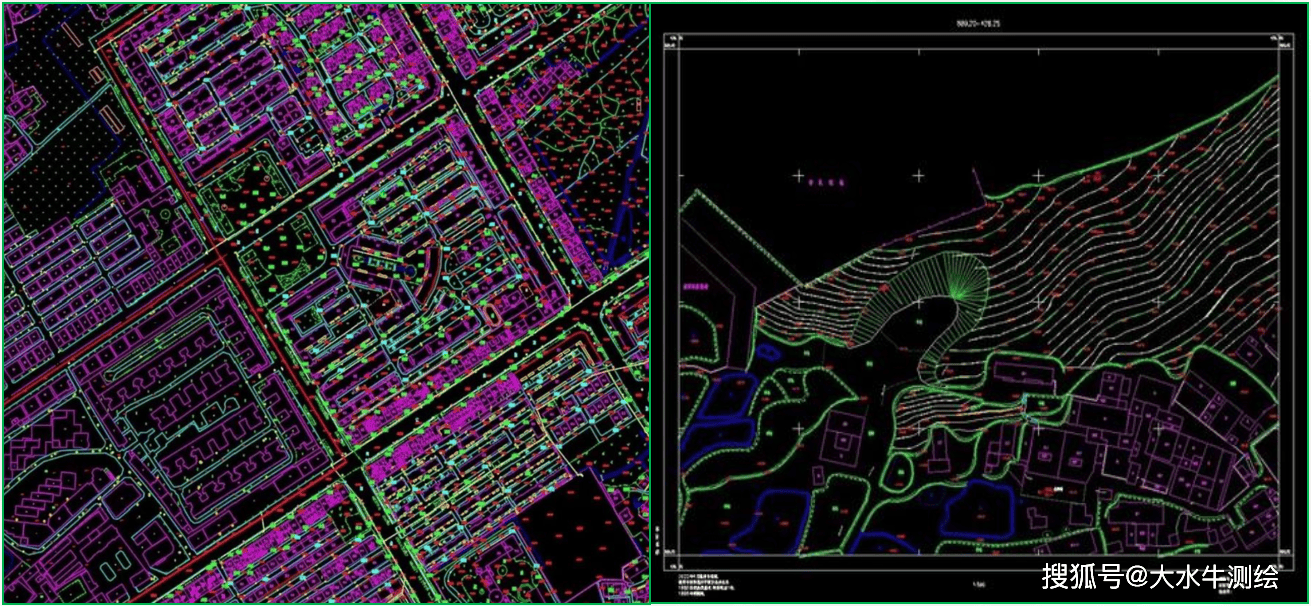This screenshot has height=606, width=1311.
Task: Click the Sohu watermark text at bottom right
Action: 1160,577
